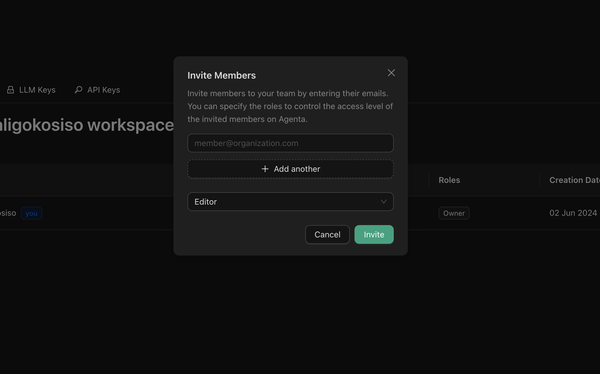This screenshot has height=374, width=600.
Task: Click the lock icon beside LLM Keys
Action: click(x=10, y=90)
